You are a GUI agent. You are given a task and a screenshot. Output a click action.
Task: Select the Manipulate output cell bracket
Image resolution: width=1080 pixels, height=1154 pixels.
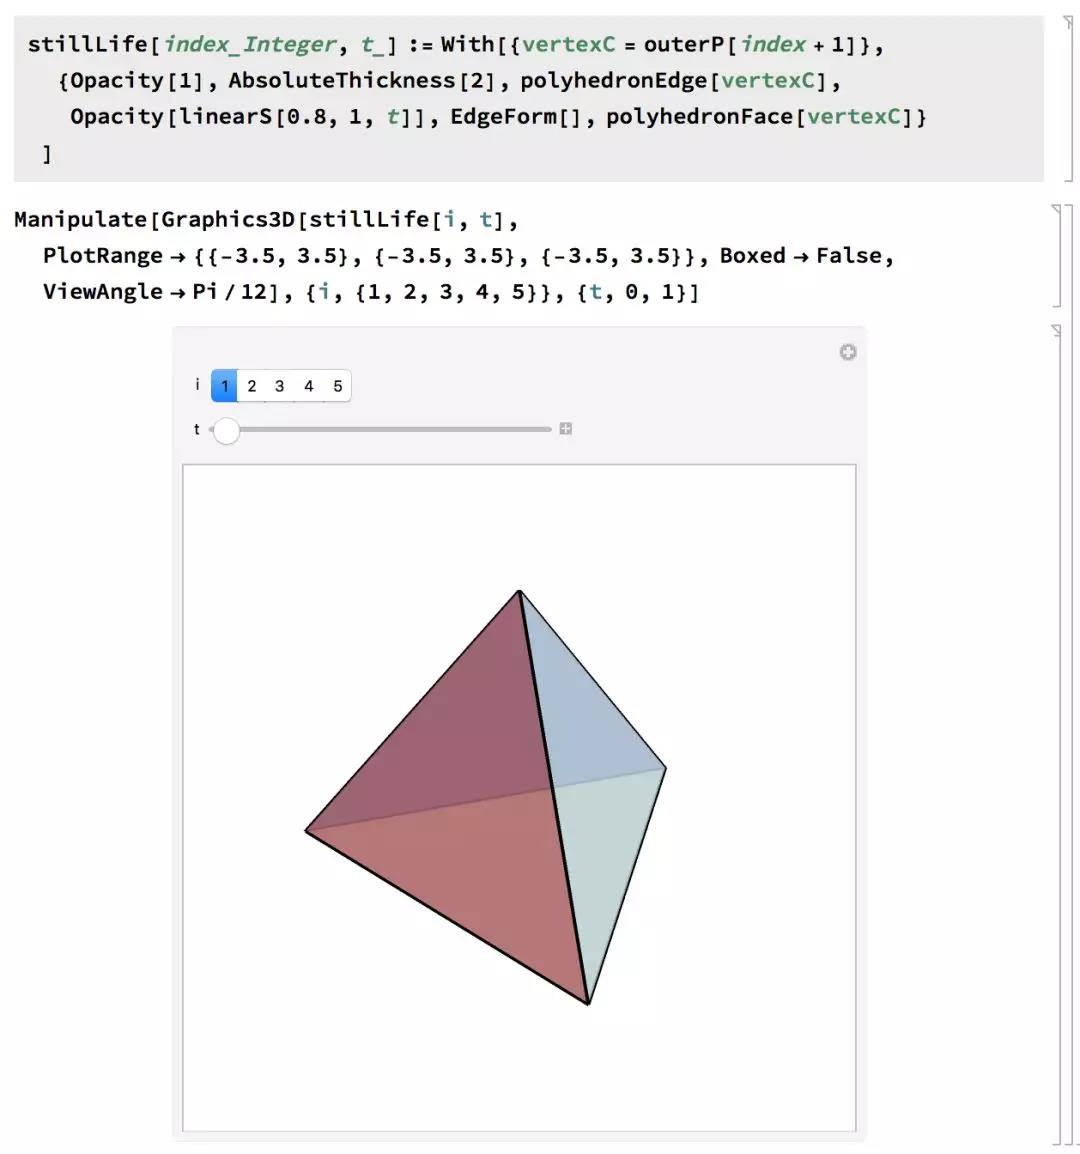(x=1058, y=734)
